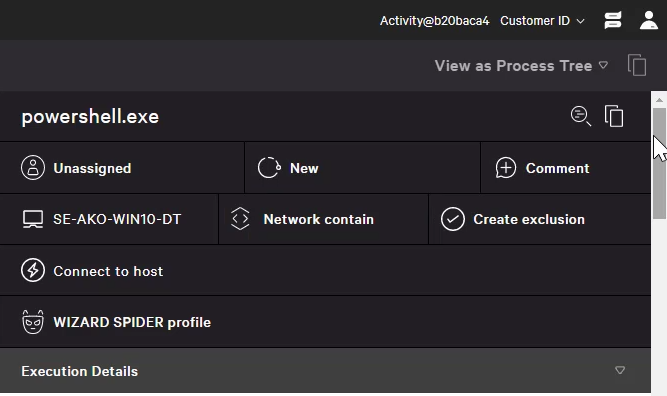Click Network contain button
Screen dimensions: 667x396
pos(323,219)
